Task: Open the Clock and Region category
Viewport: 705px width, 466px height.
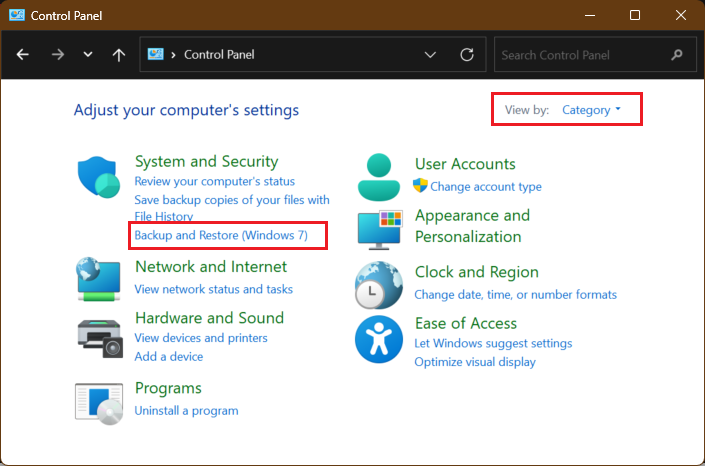Action: (x=477, y=272)
